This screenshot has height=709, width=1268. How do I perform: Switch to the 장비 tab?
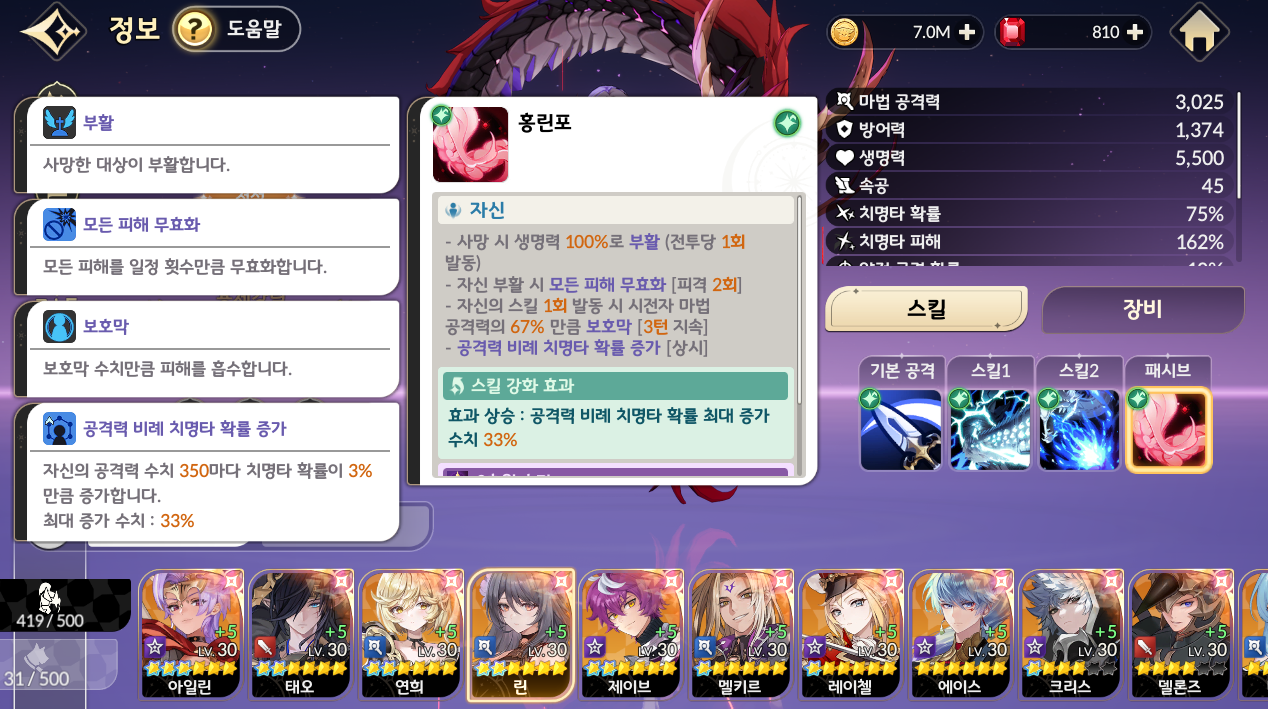click(x=1143, y=309)
